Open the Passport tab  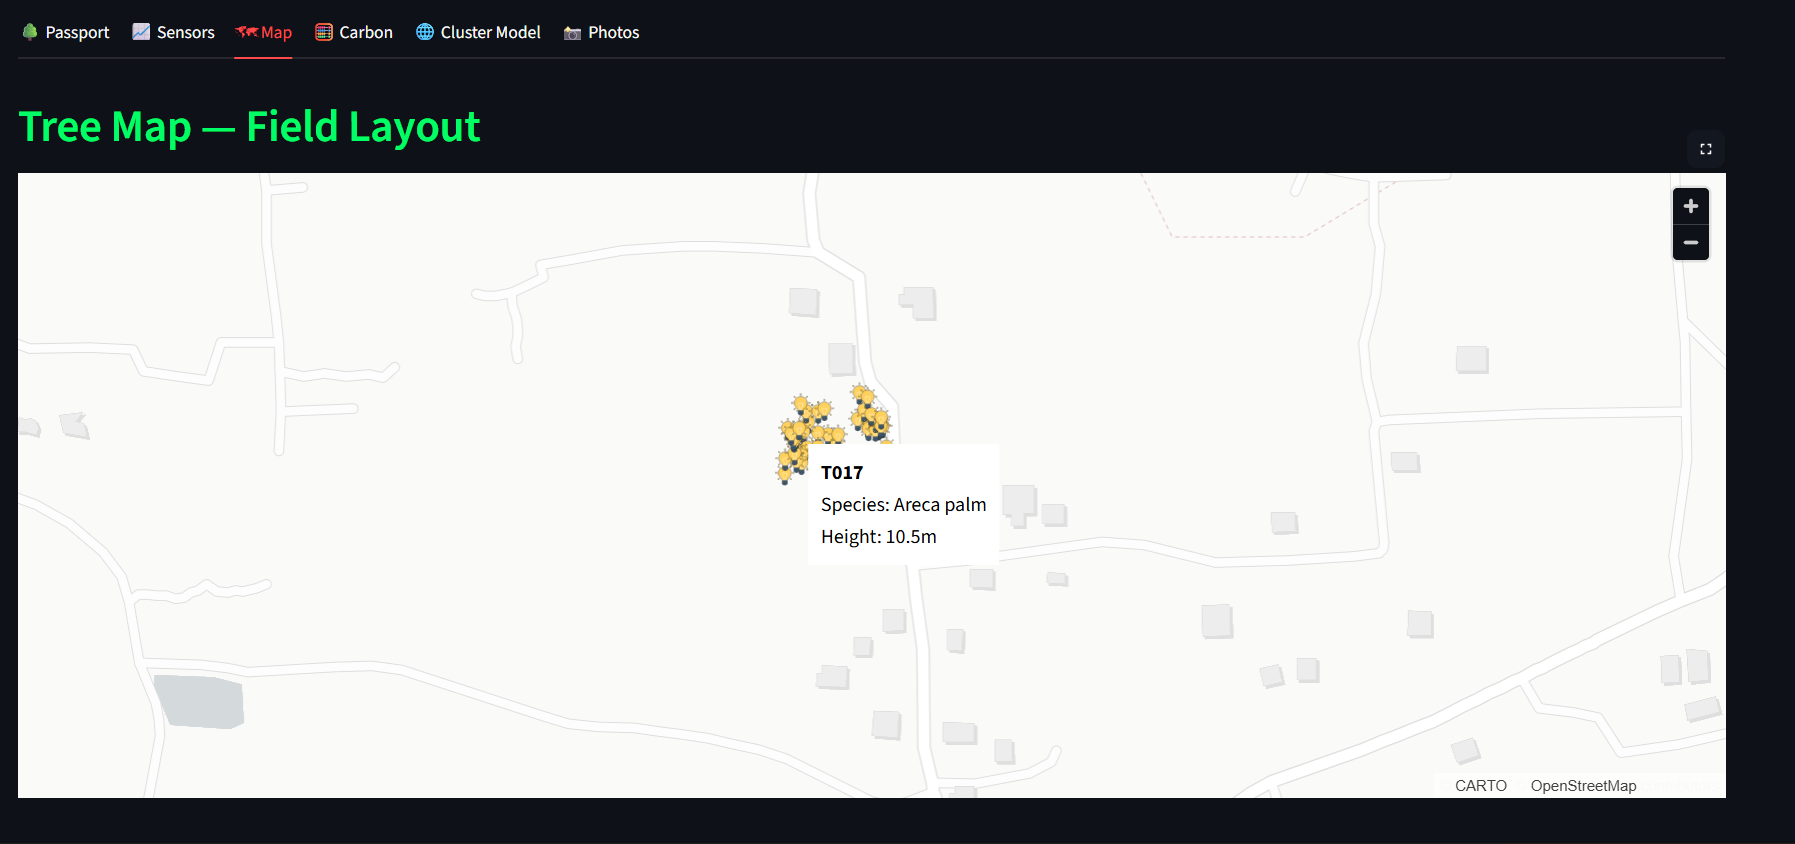[66, 32]
